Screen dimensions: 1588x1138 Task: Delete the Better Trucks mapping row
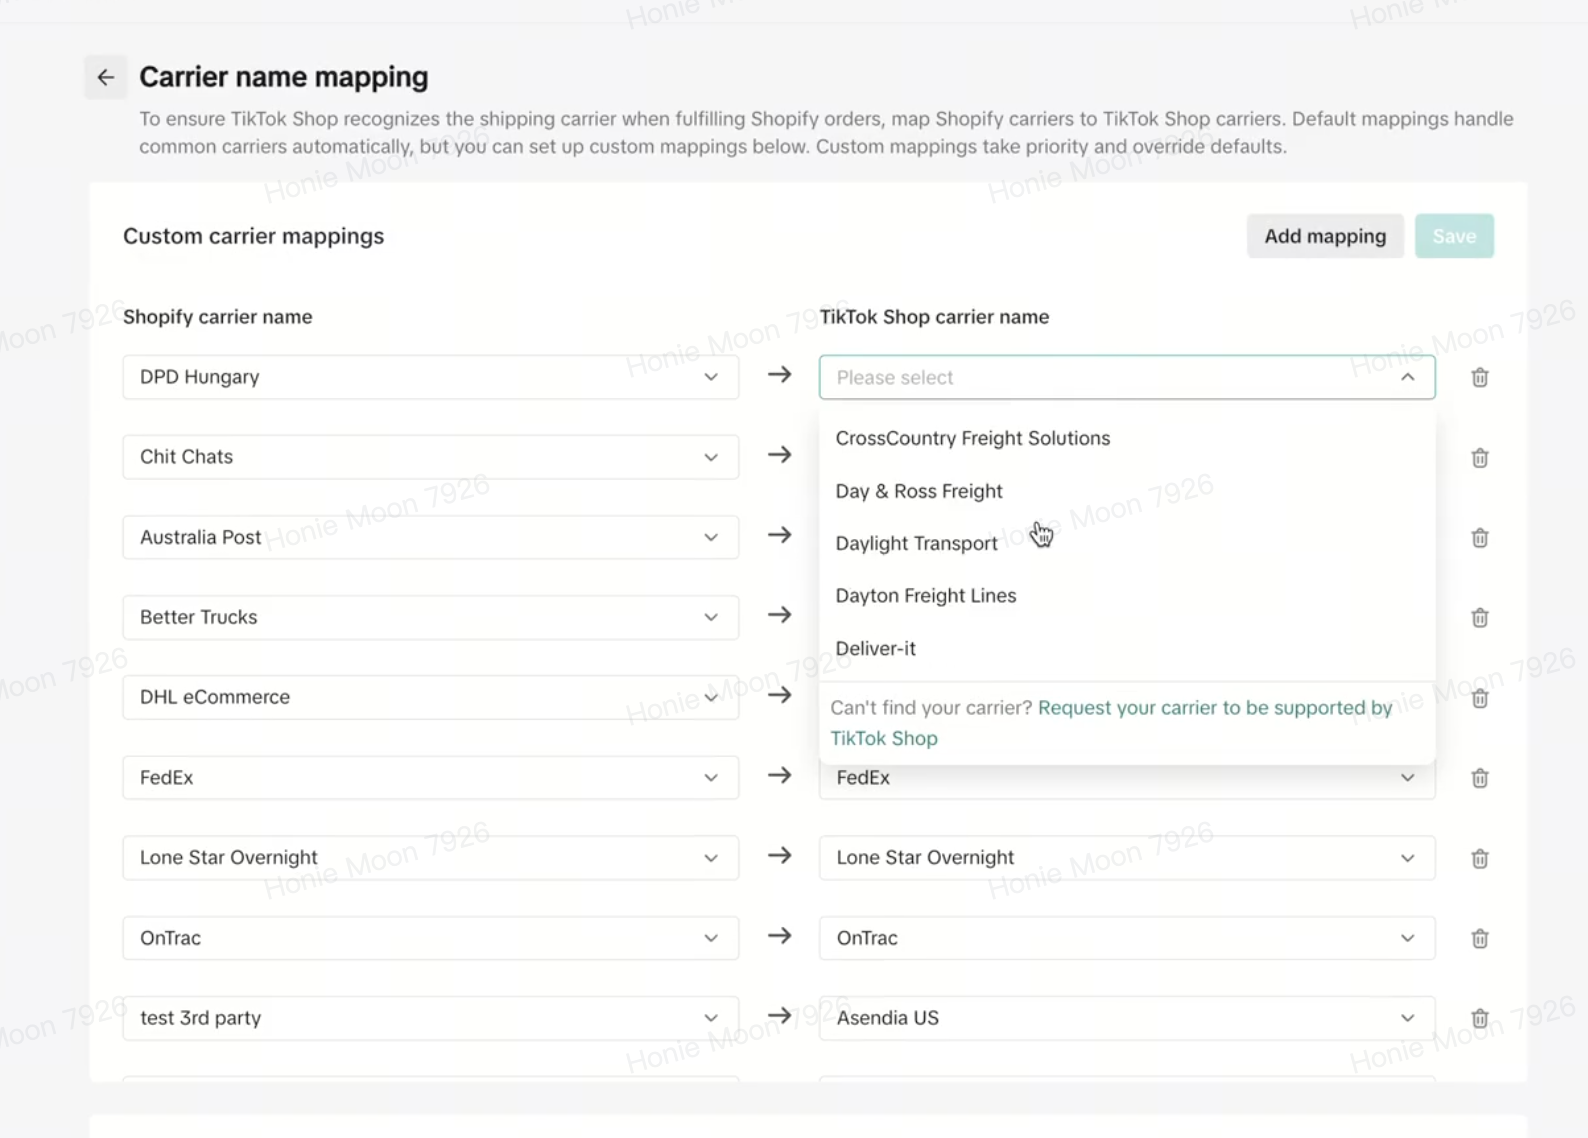click(x=1479, y=618)
